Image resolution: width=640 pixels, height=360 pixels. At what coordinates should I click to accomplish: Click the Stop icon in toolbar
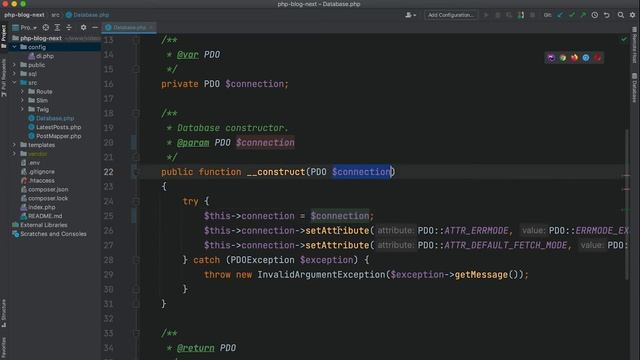[532, 15]
